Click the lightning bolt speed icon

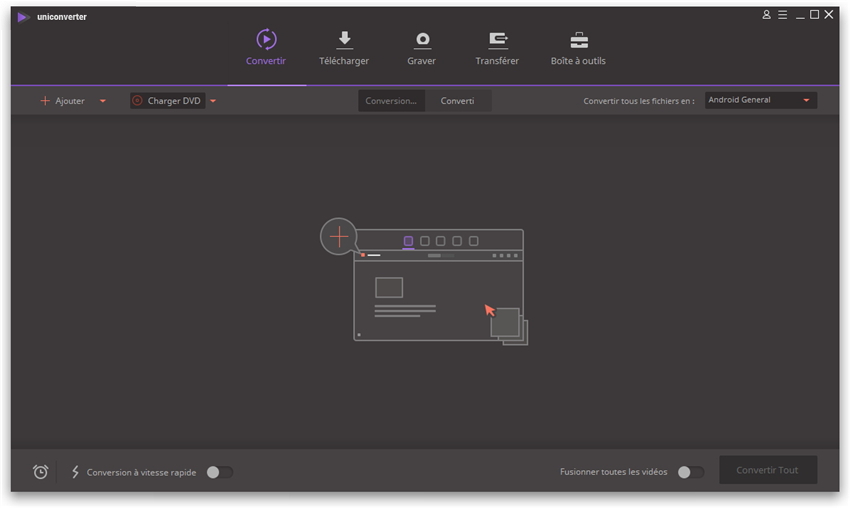[75, 472]
